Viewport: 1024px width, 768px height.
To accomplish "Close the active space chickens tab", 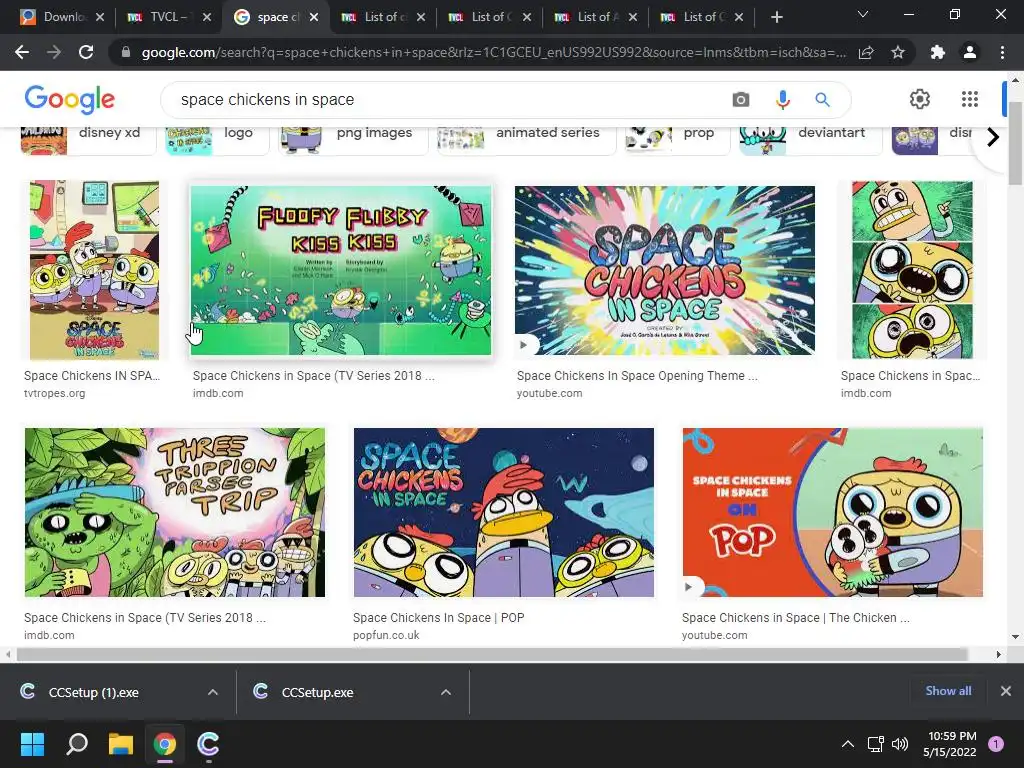I will tap(314, 17).
